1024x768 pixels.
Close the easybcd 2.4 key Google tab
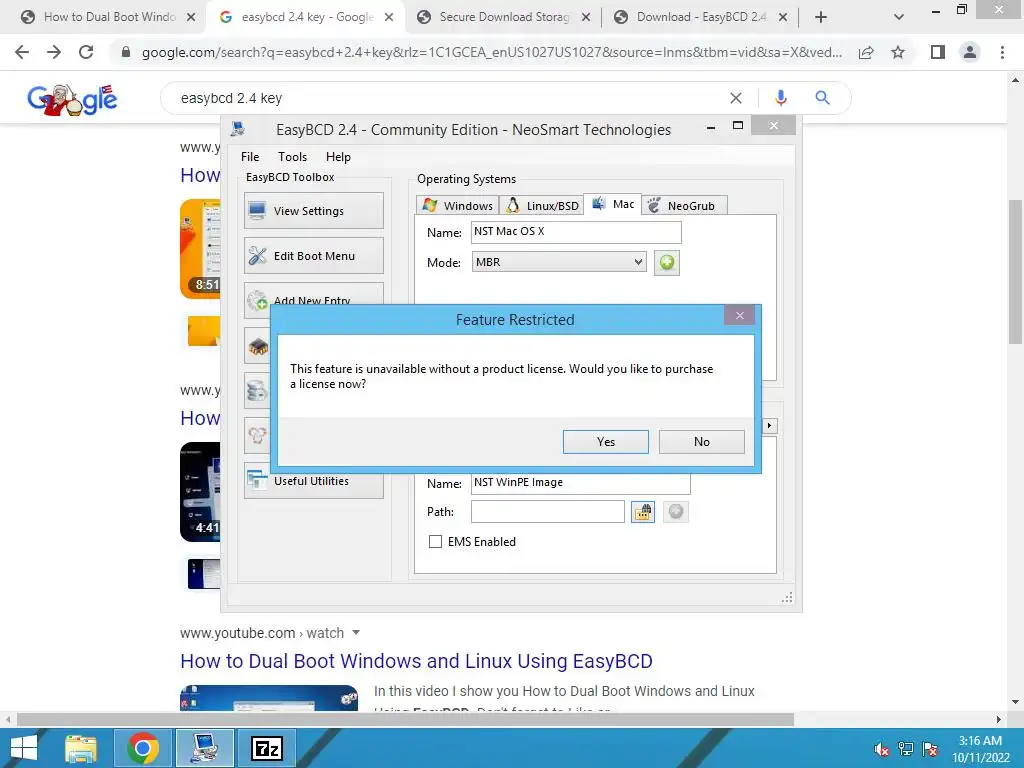pyautogui.click(x=389, y=17)
